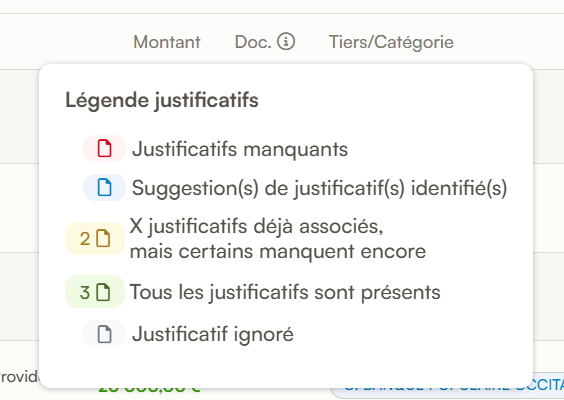564x400 pixels.
Task: Click Tous les justificatifs sont présents text
Action: pos(285,292)
